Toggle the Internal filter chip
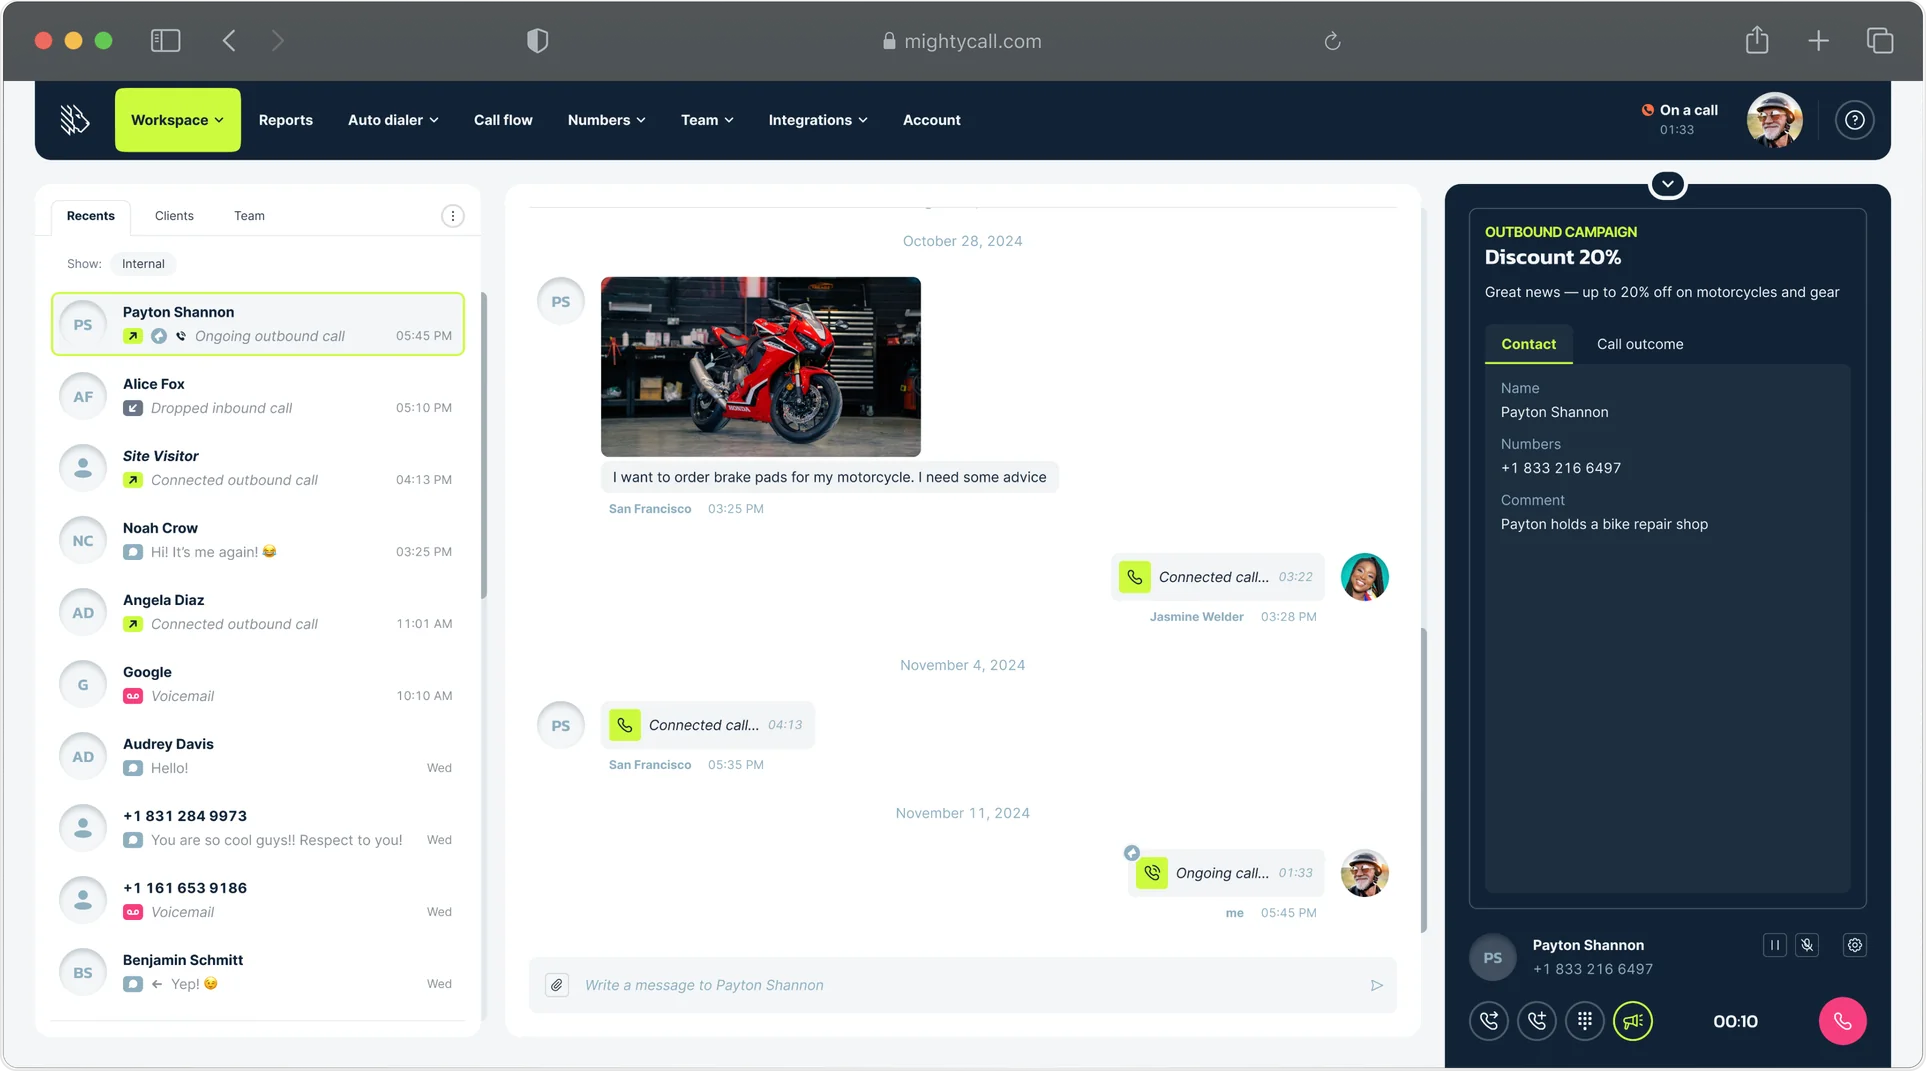 (x=143, y=264)
